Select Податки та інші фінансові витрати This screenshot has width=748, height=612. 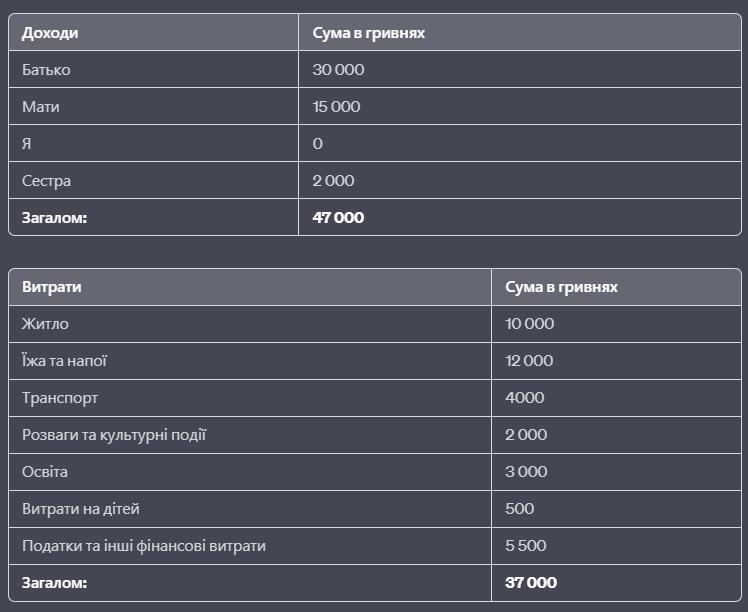click(144, 546)
